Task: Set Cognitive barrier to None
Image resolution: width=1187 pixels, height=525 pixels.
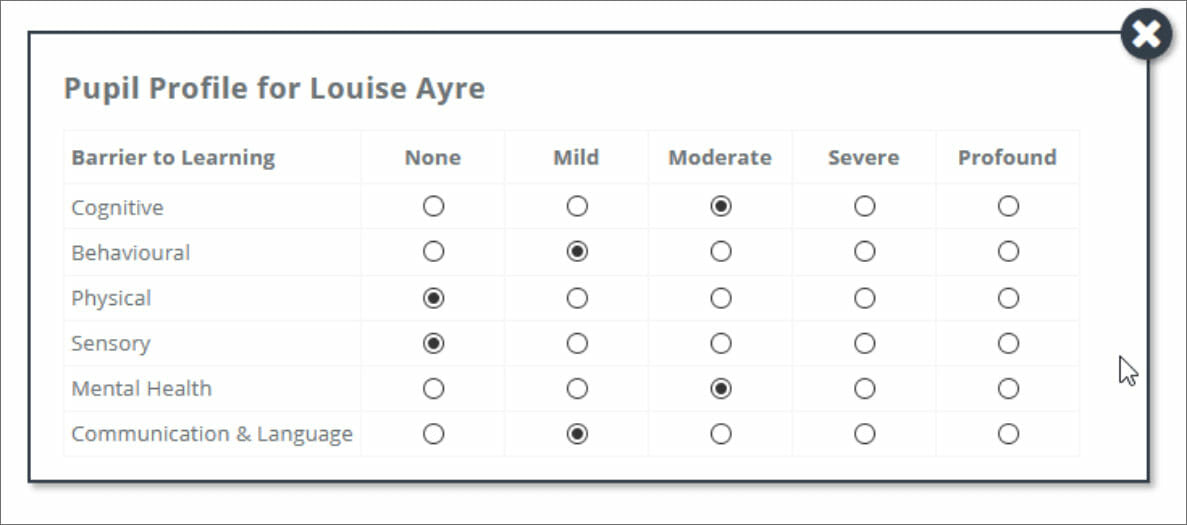Action: (433, 207)
